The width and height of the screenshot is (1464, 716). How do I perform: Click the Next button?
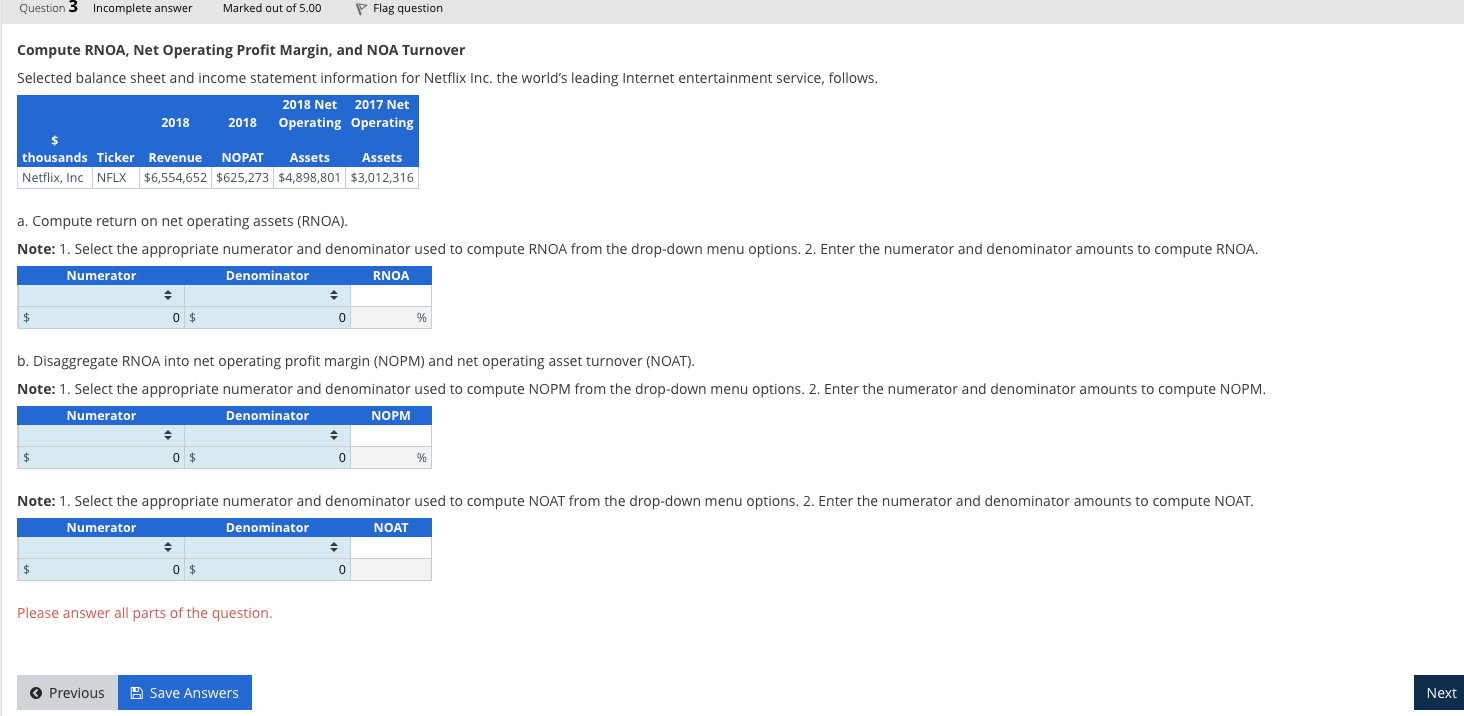1440,692
